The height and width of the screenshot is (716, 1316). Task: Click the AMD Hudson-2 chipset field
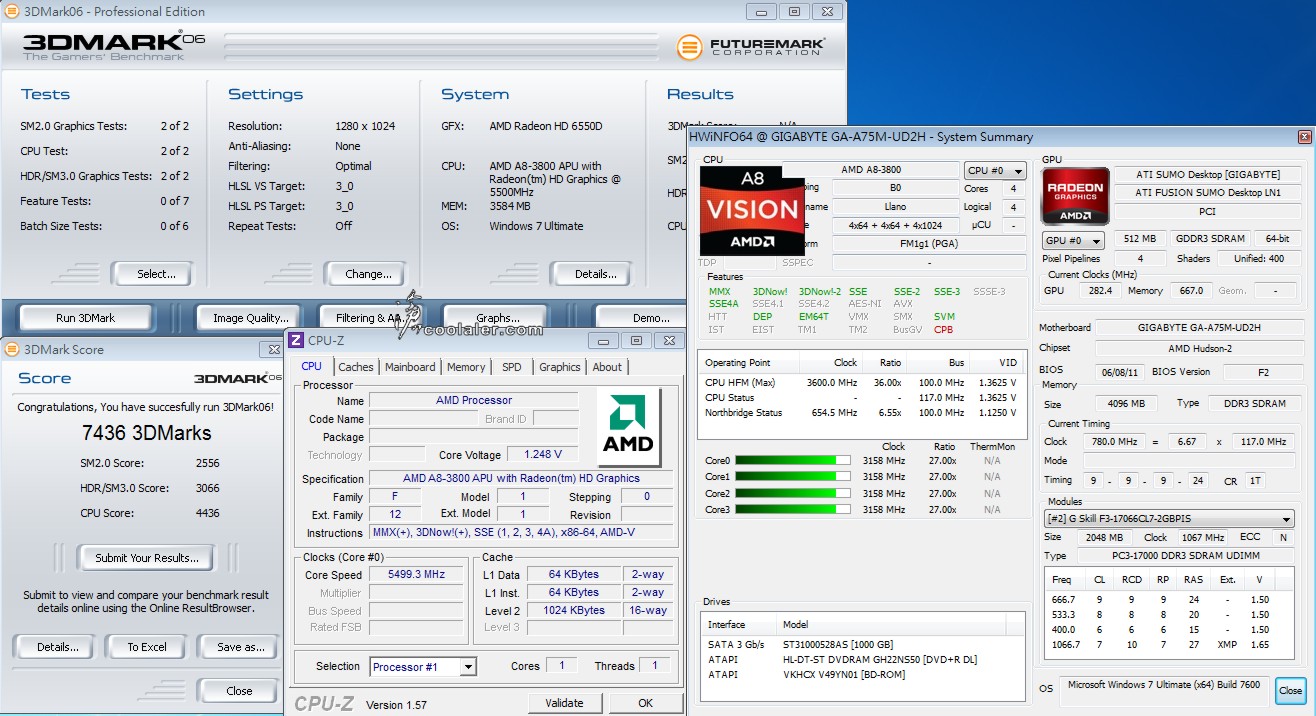[x=1199, y=348]
